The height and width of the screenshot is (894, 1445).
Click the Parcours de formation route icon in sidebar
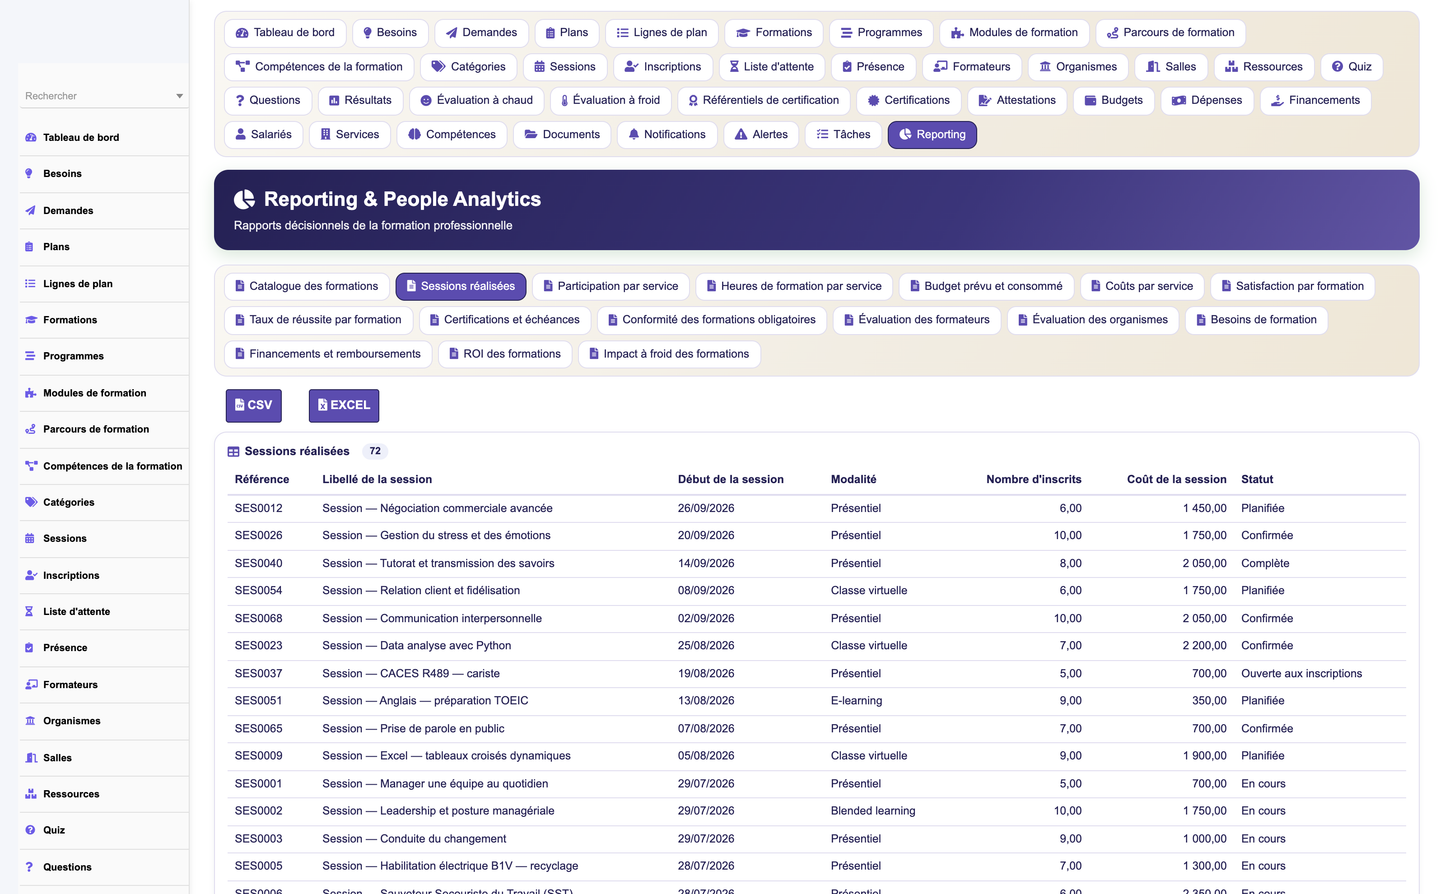pyautogui.click(x=30, y=429)
